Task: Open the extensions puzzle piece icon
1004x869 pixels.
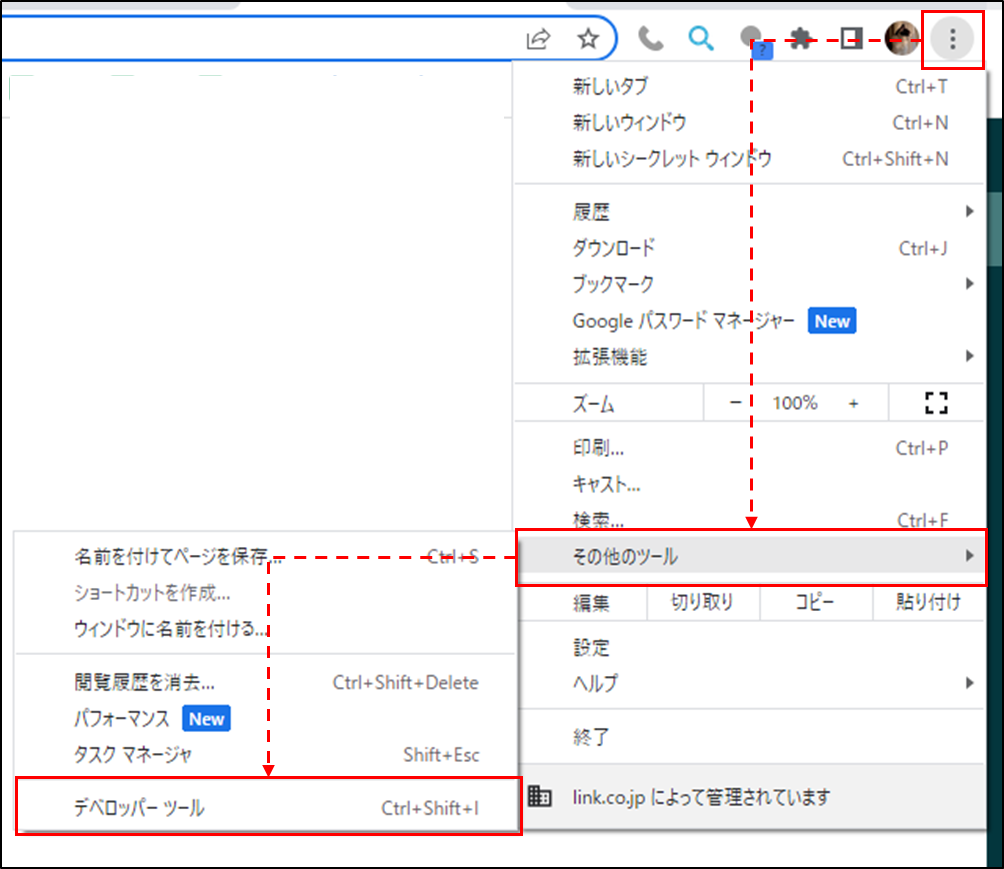Action: click(800, 39)
